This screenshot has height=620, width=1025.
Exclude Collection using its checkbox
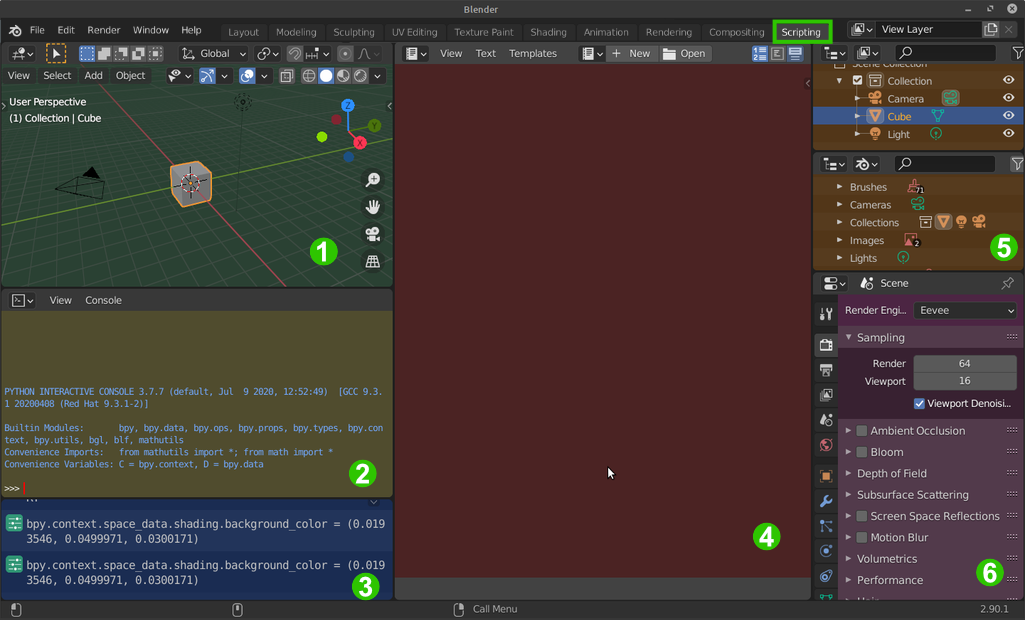click(858, 80)
